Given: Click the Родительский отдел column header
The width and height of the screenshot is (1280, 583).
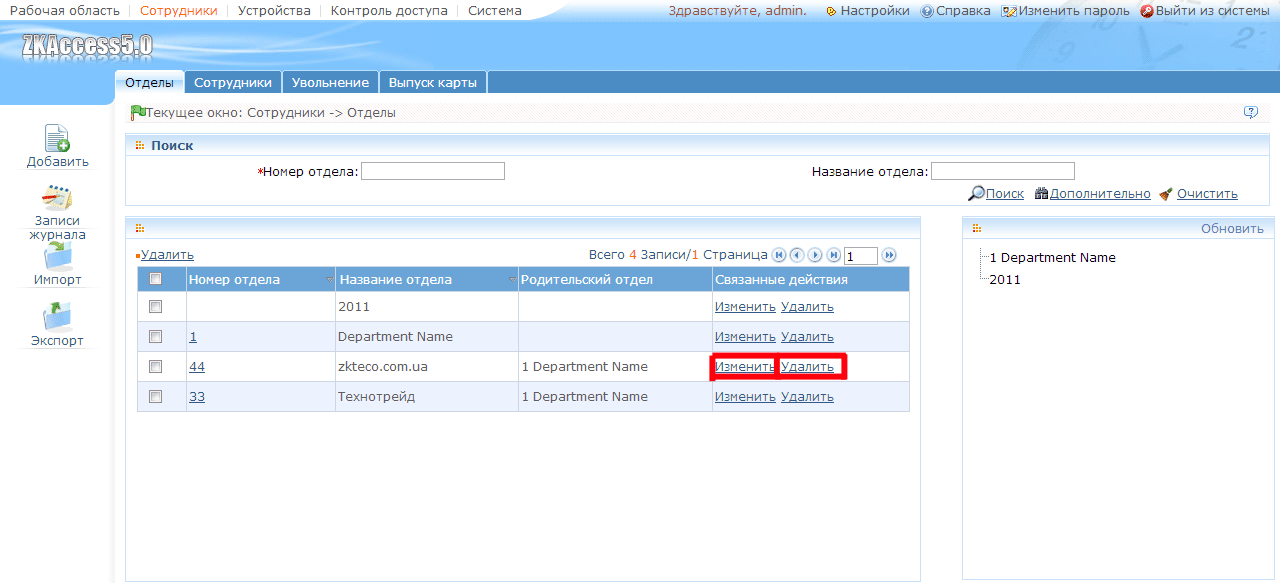Looking at the screenshot, I should pyautogui.click(x=615, y=279).
